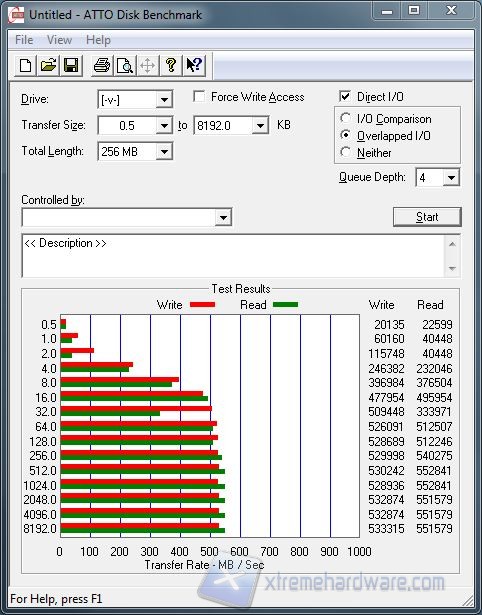Enable the Force Write Access checkbox
This screenshot has height=615, width=482.
click(199, 96)
